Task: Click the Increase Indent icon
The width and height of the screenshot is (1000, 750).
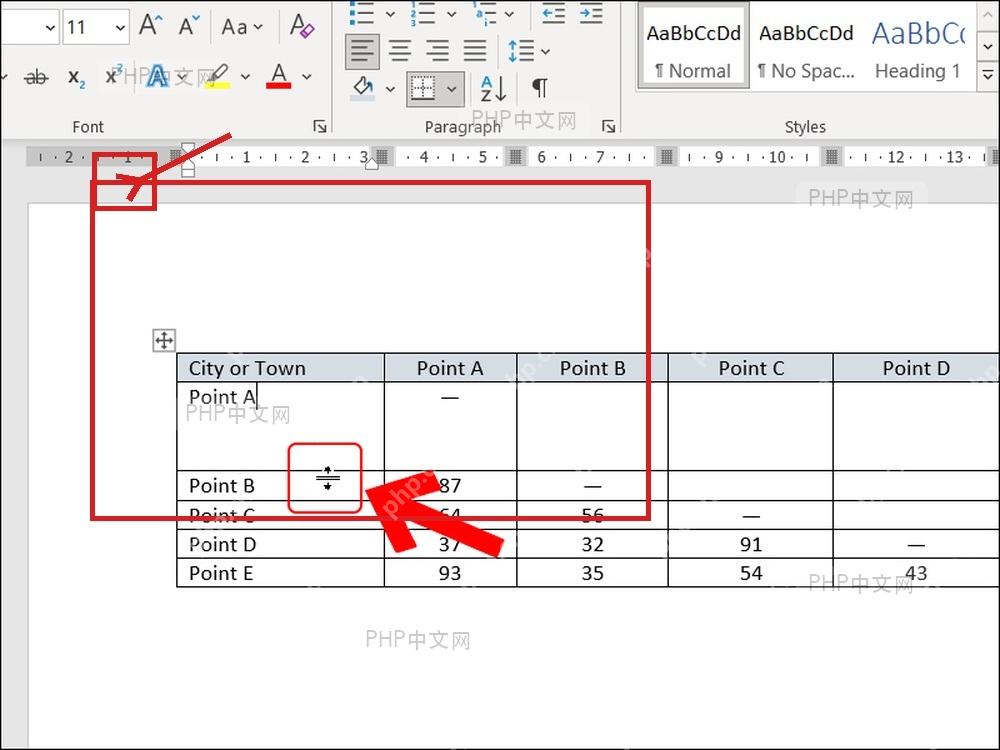Action: pyautogui.click(x=591, y=13)
